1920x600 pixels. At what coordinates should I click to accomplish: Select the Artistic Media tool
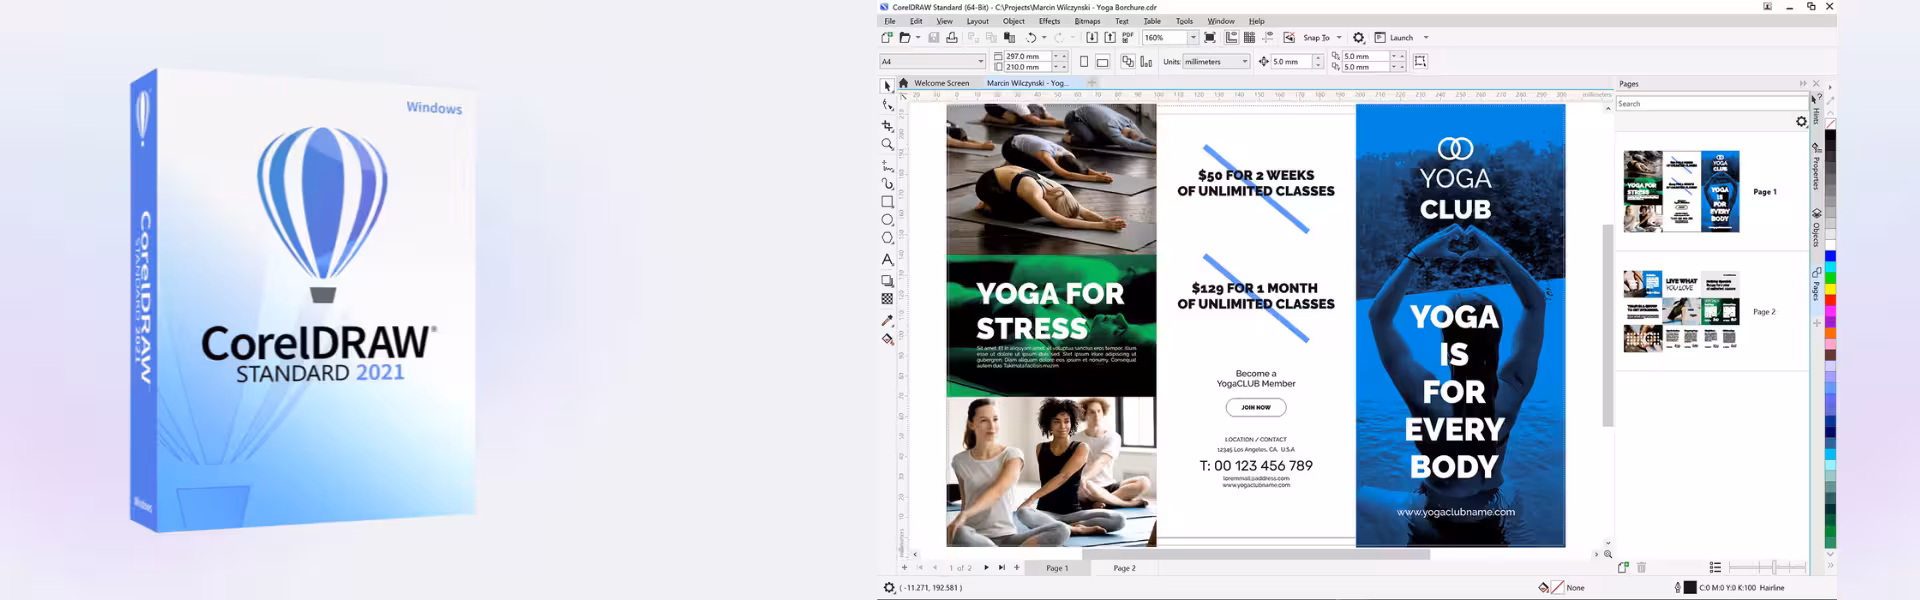887,184
